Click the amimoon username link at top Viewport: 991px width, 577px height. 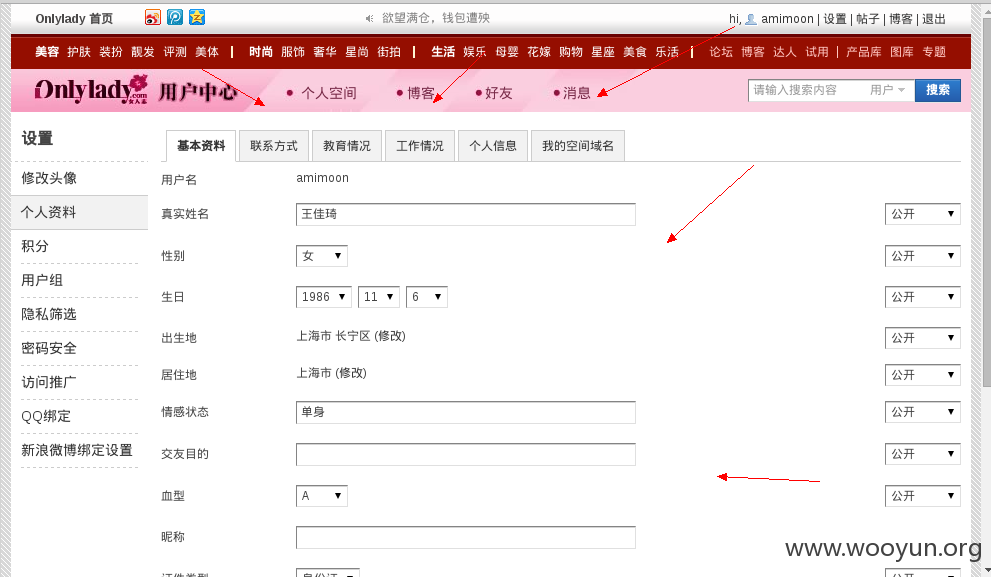[x=787, y=19]
